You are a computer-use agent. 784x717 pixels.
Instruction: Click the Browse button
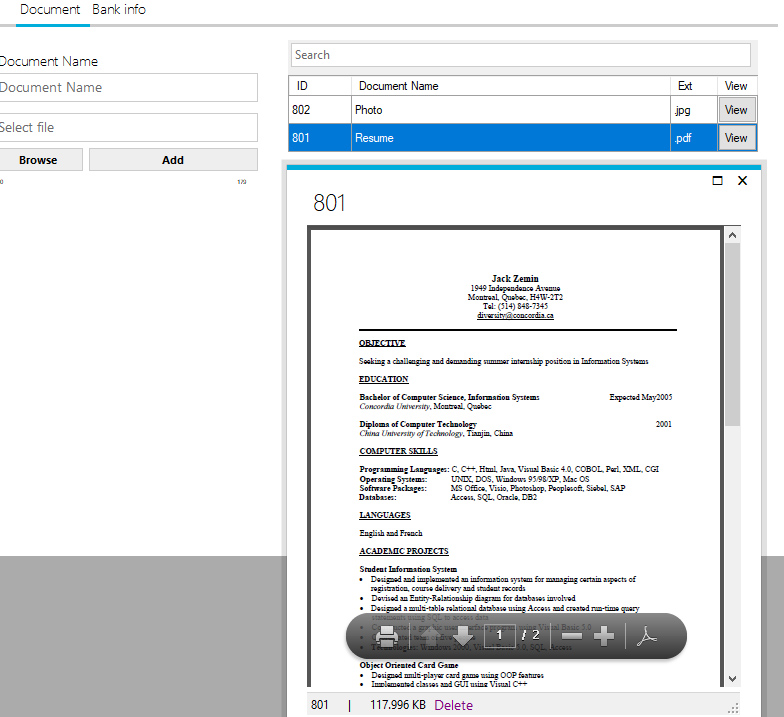pos(40,160)
